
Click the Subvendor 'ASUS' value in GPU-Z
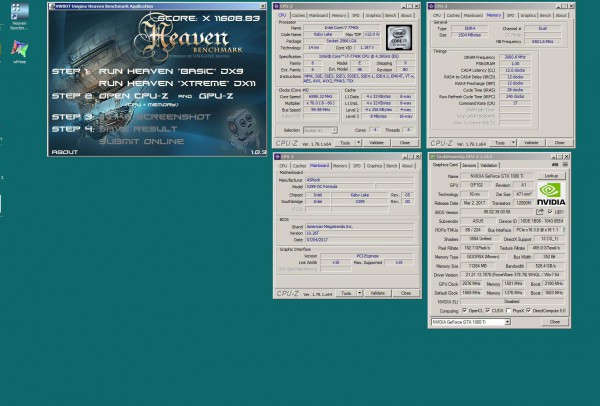pyautogui.click(x=478, y=221)
